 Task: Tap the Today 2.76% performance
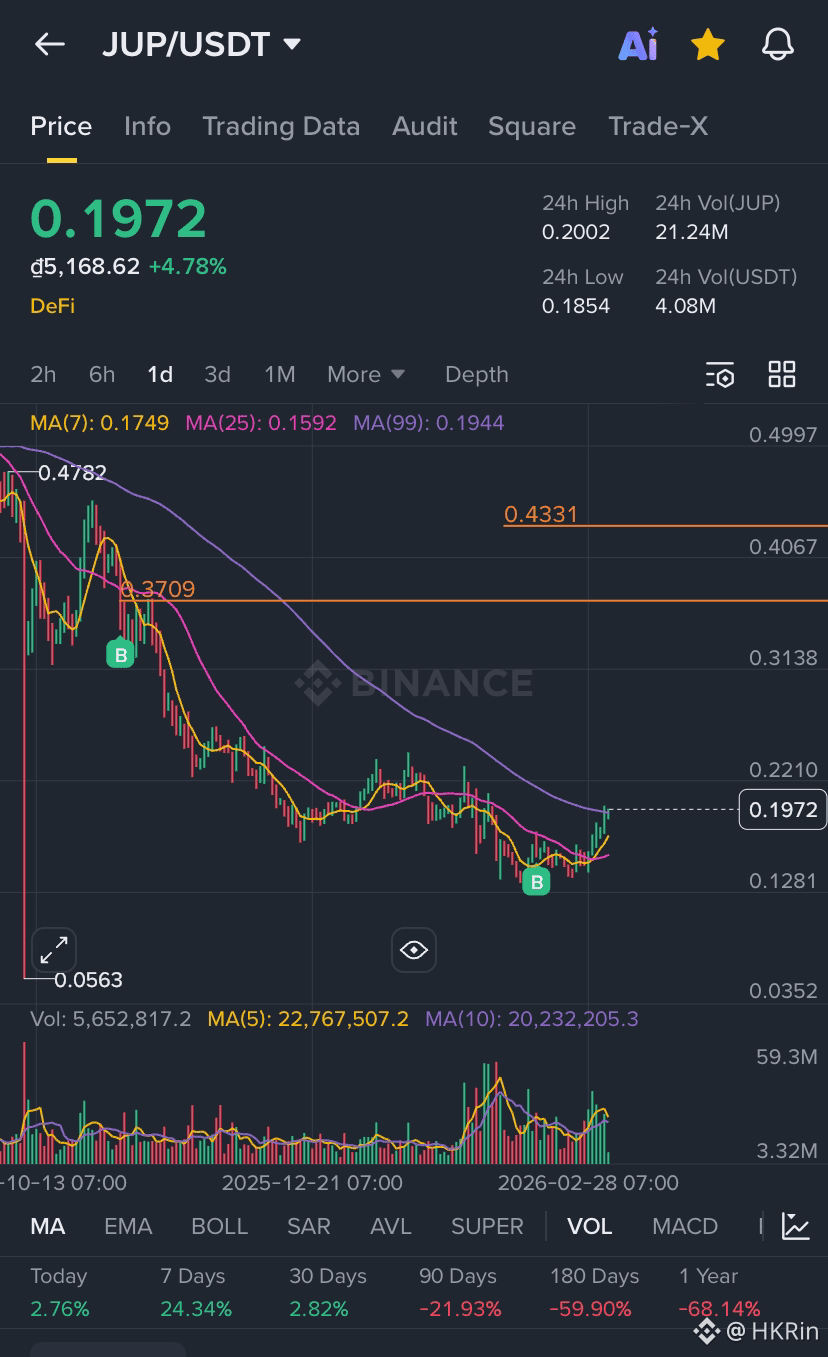(60, 1292)
